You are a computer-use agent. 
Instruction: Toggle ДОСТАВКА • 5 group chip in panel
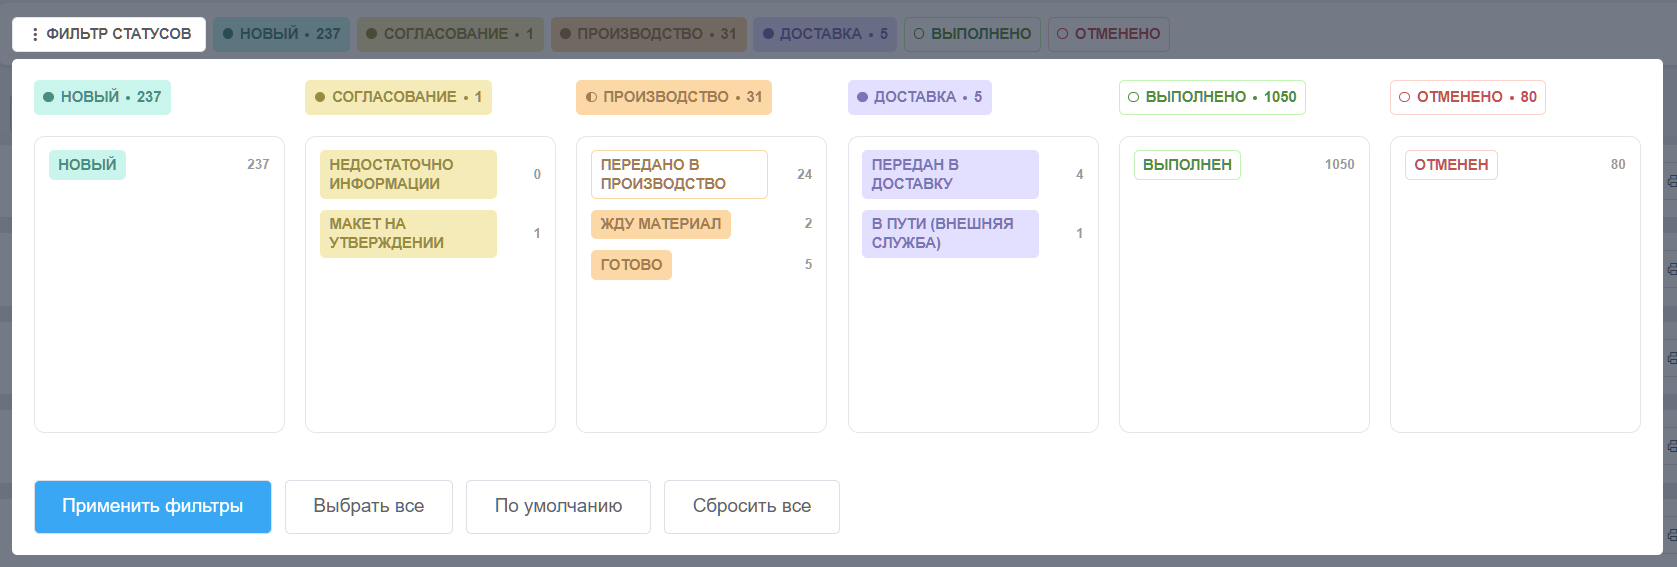[x=920, y=97]
